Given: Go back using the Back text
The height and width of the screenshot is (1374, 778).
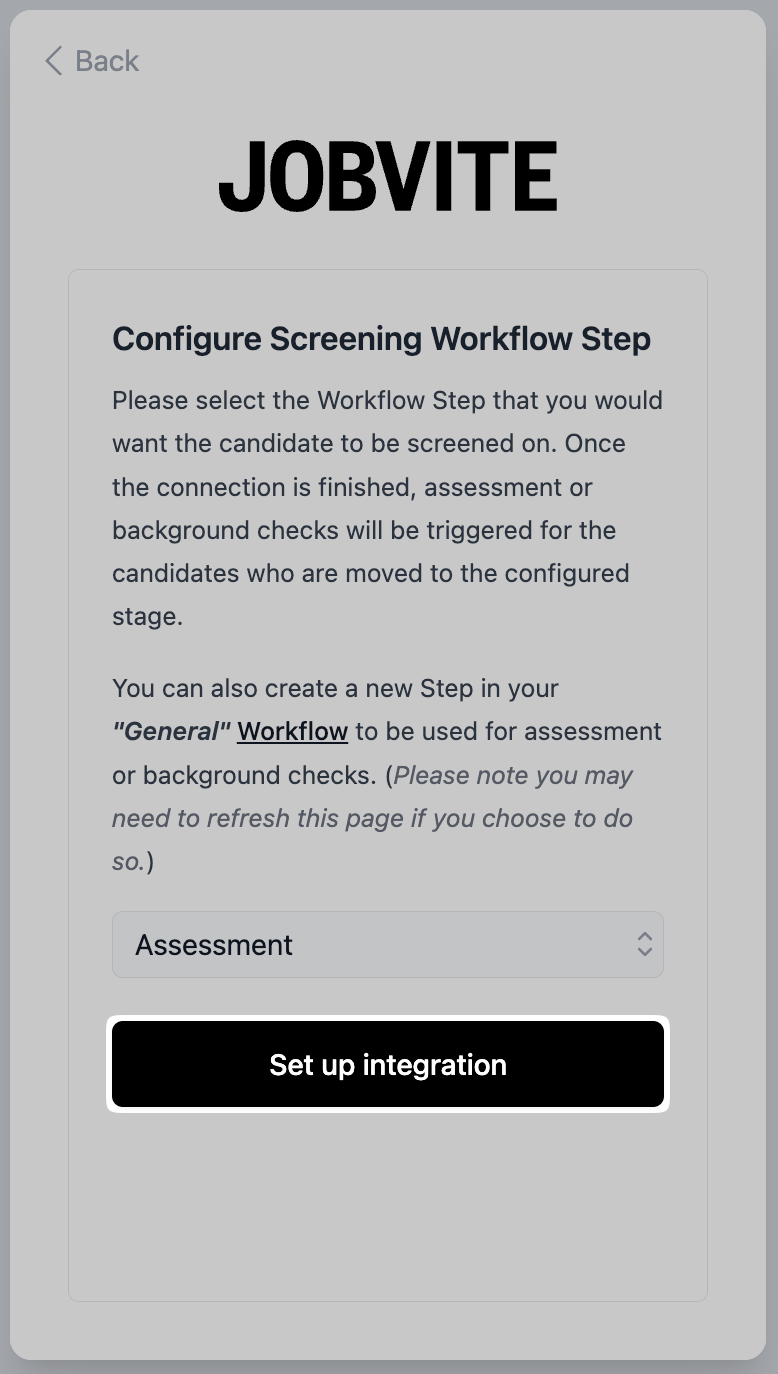Looking at the screenshot, I should pyautogui.click(x=107, y=61).
